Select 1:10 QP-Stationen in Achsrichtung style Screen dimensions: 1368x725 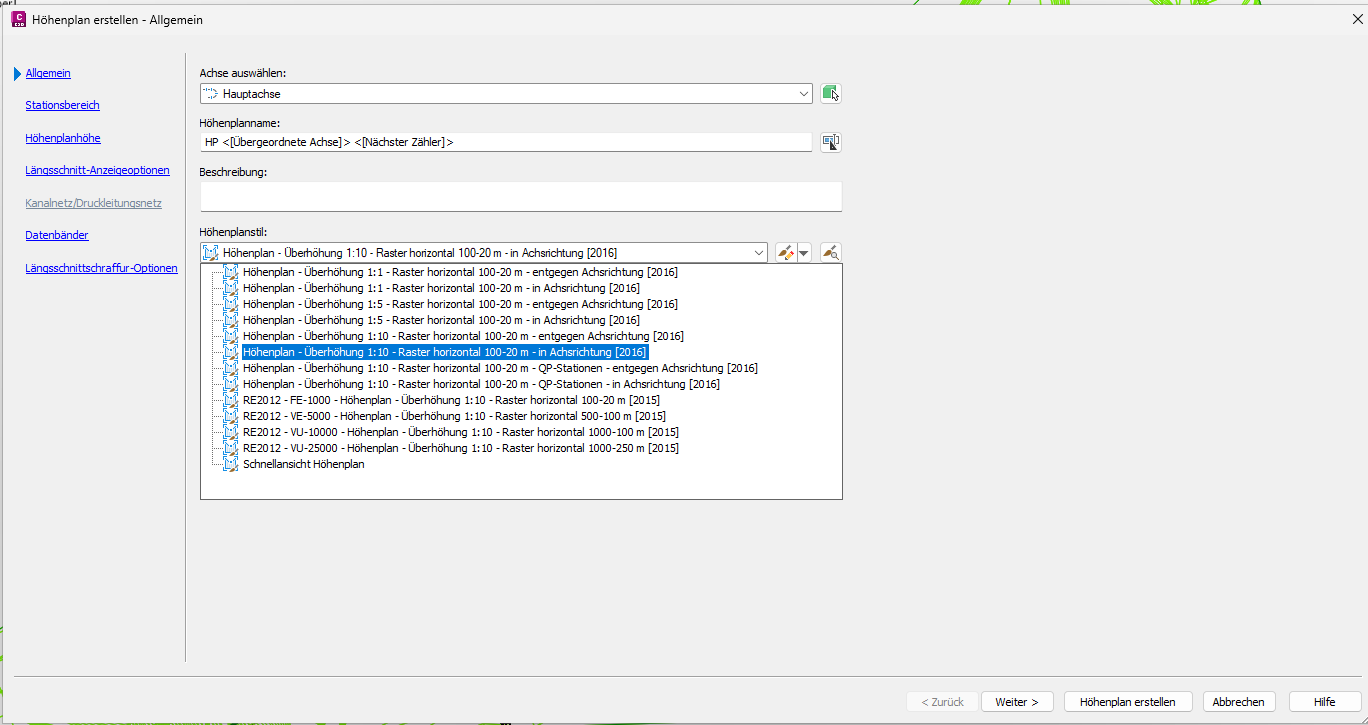point(481,384)
